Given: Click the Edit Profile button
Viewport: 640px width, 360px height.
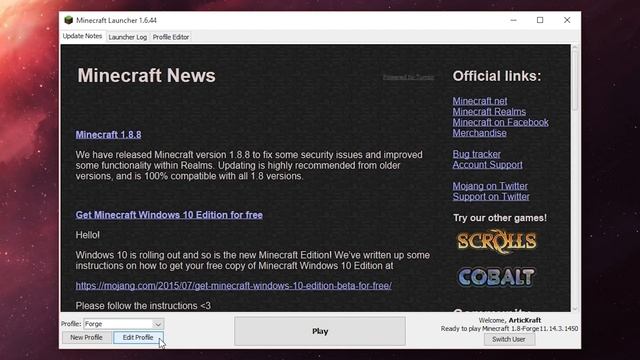Looking at the screenshot, I should 138,338.
